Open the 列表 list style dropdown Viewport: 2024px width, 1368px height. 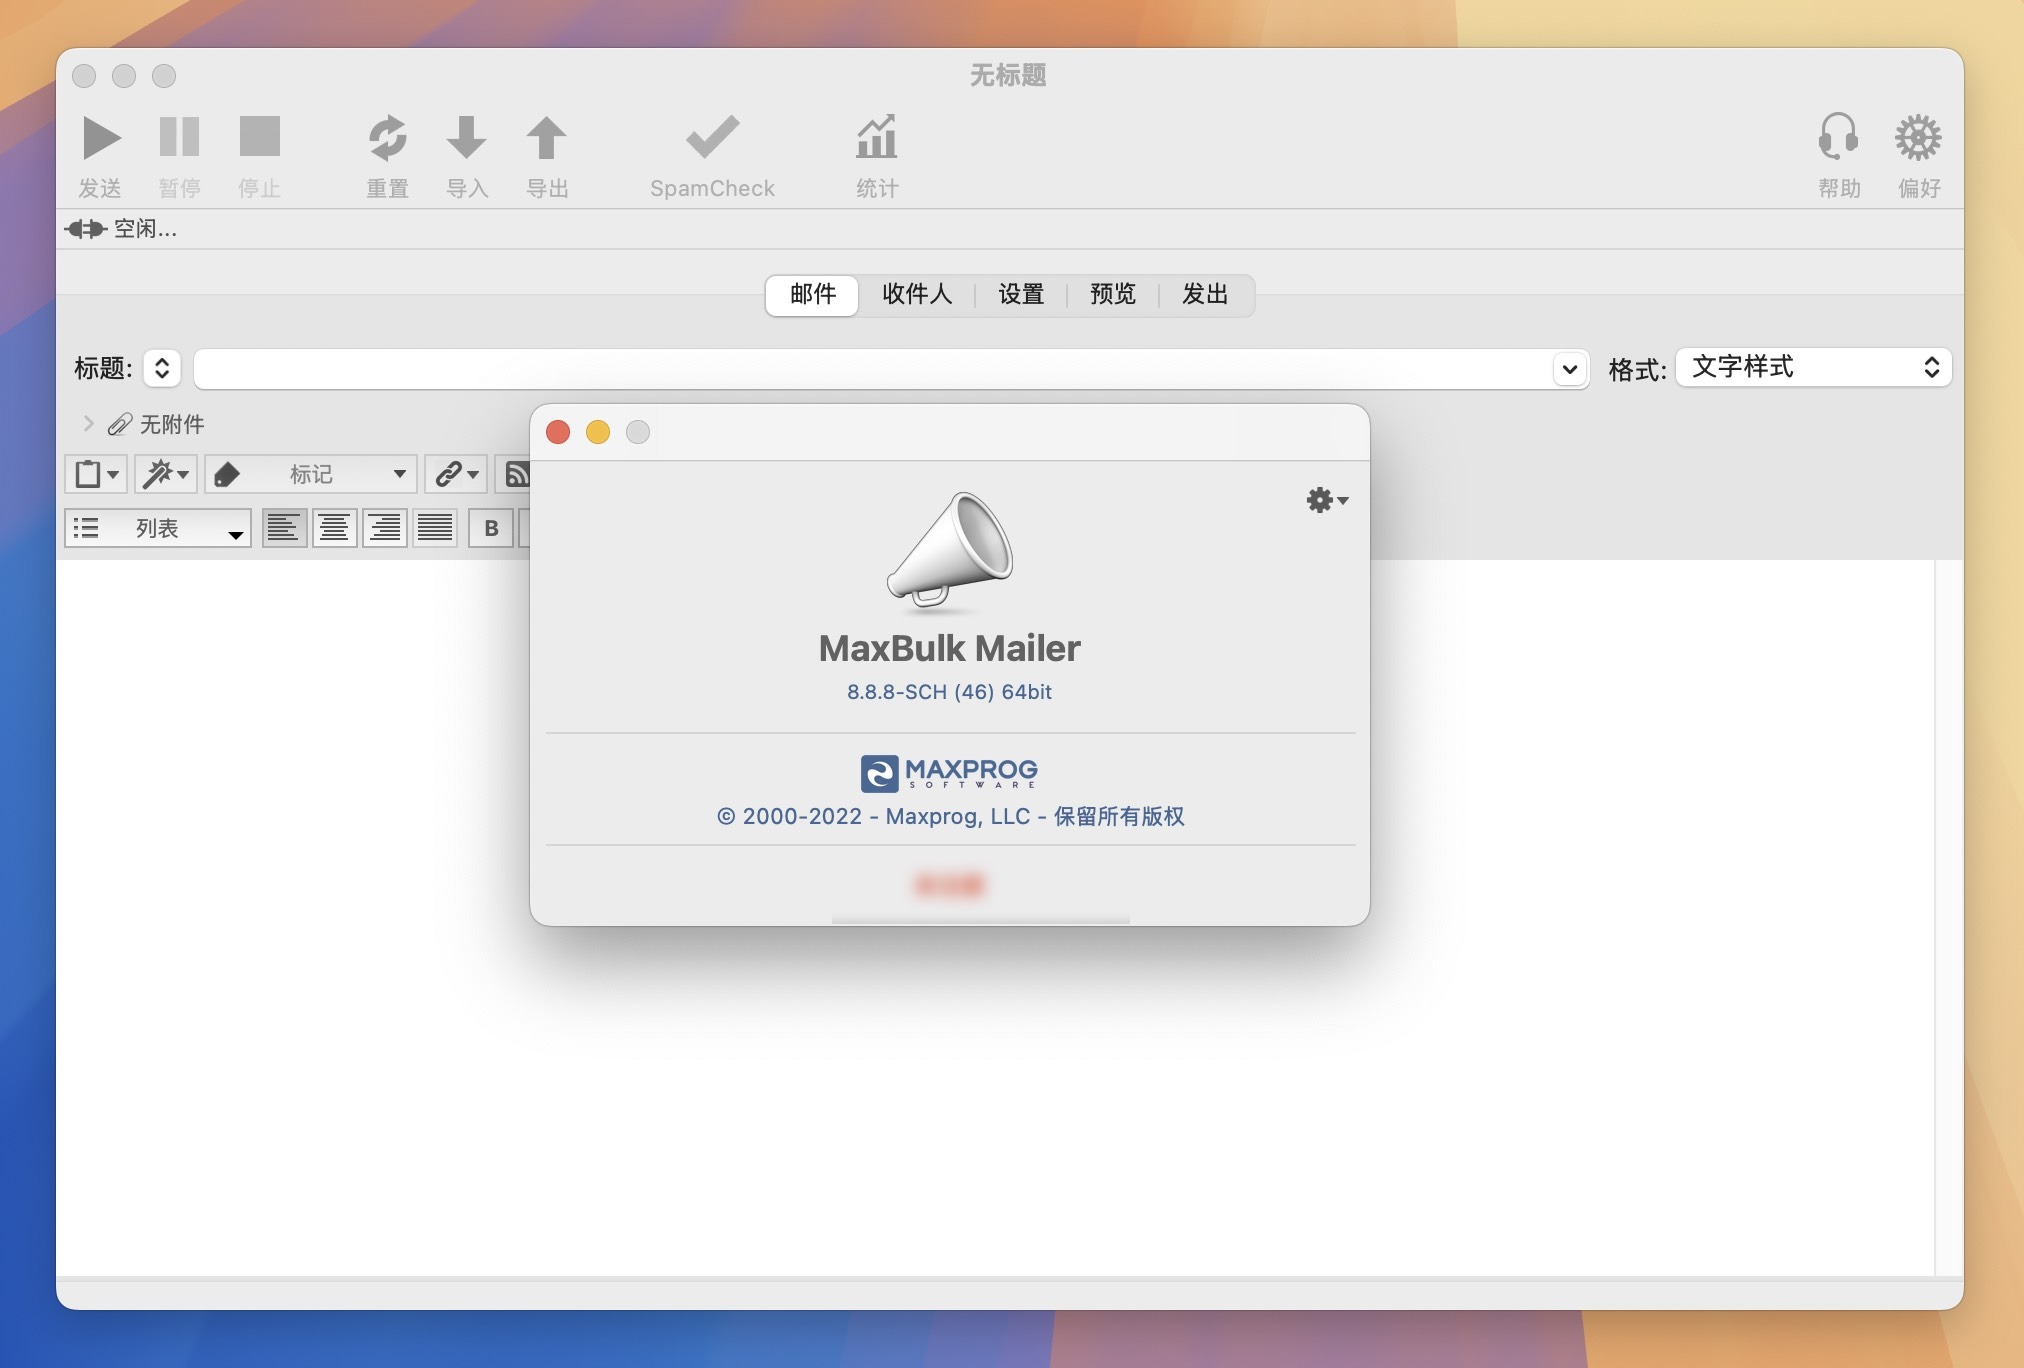coord(157,528)
